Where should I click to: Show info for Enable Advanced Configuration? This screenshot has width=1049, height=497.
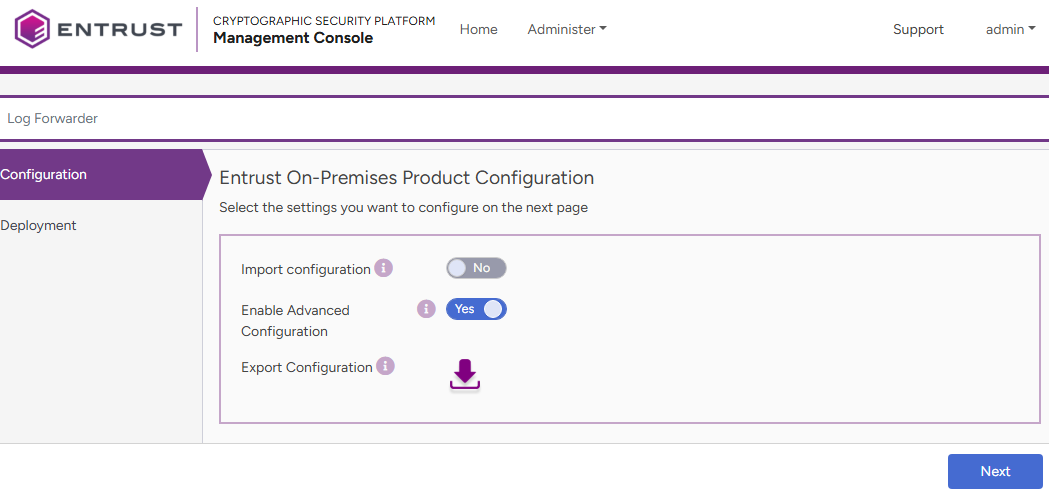(426, 309)
